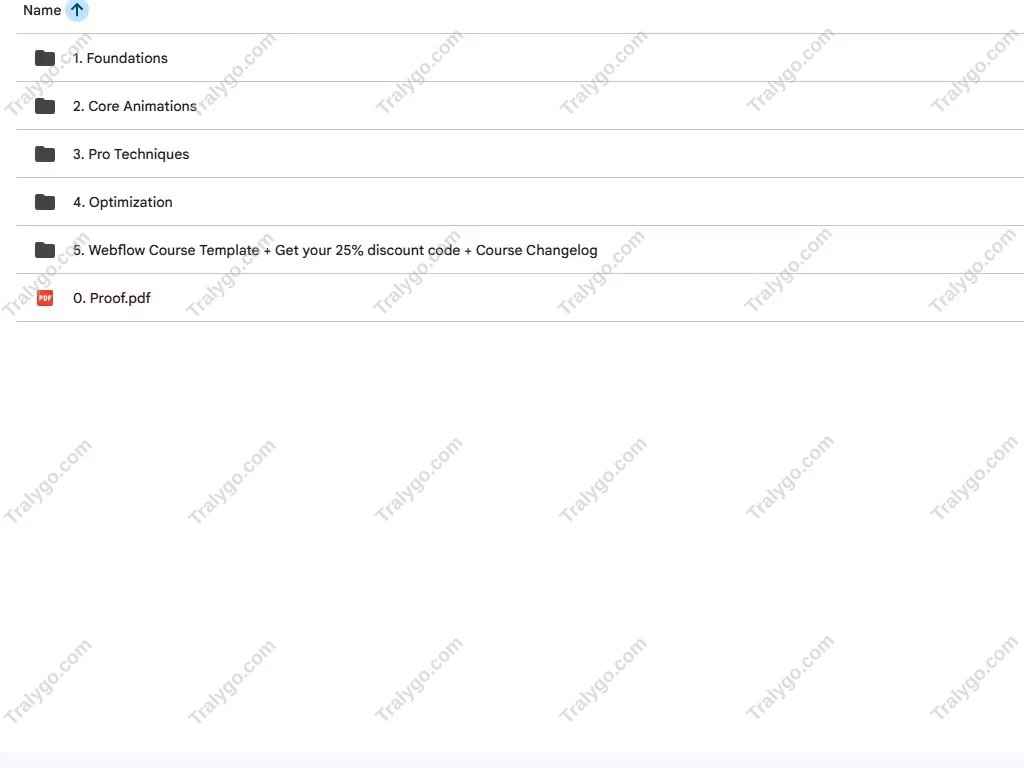The height and width of the screenshot is (768, 1024).
Task: Reverse sort order with the up arrow
Action: (77, 10)
